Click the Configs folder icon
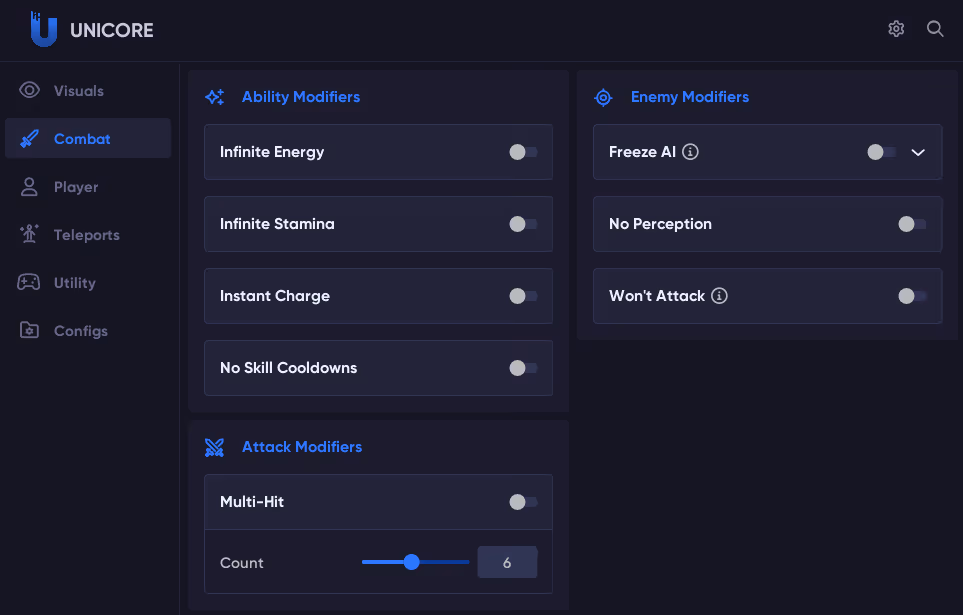Viewport: 963px width, 615px height. 29,330
